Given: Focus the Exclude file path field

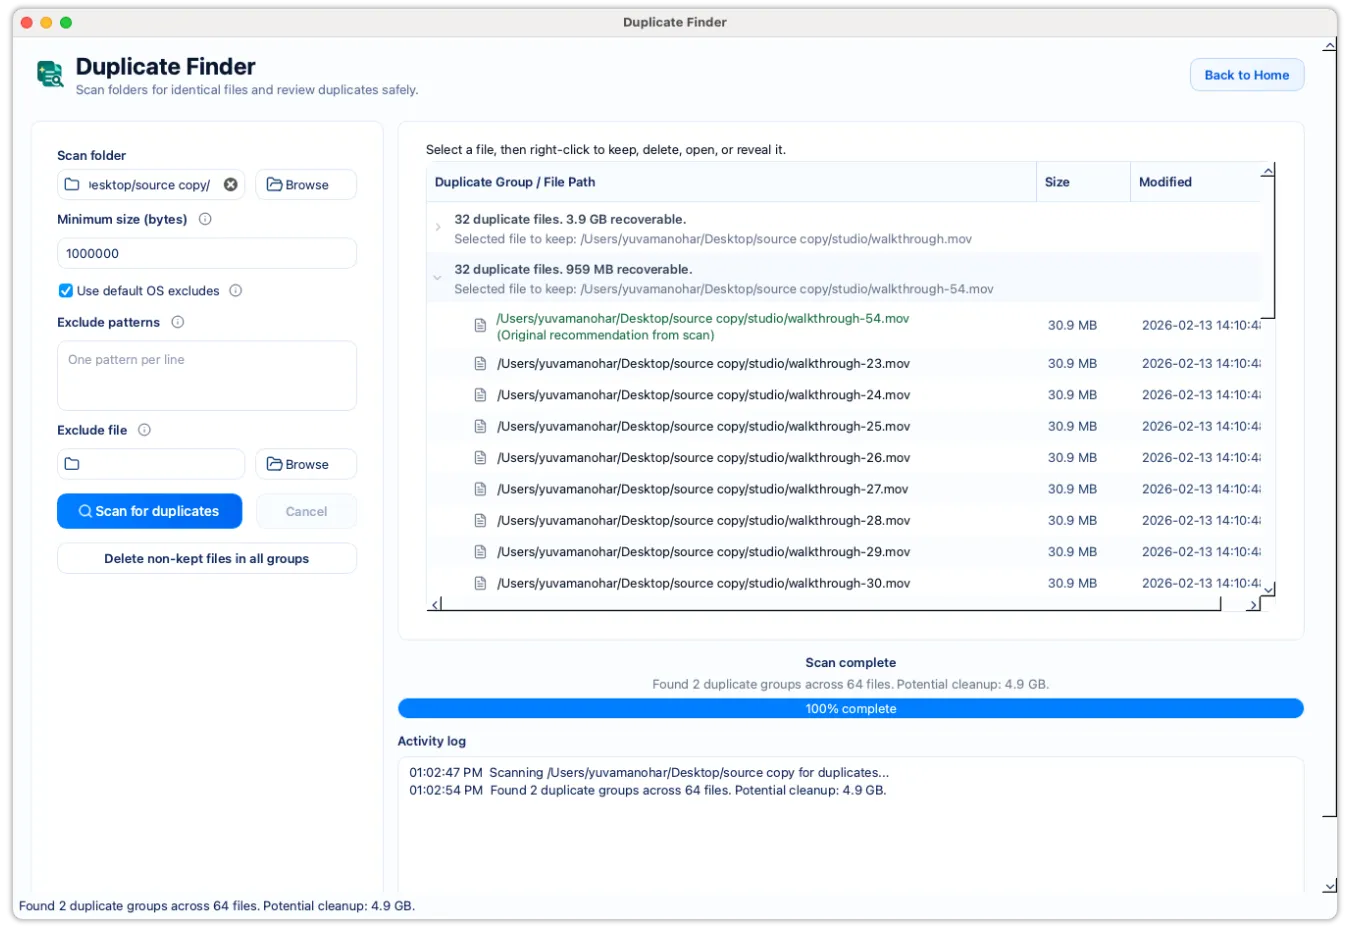Looking at the screenshot, I should pos(151,464).
